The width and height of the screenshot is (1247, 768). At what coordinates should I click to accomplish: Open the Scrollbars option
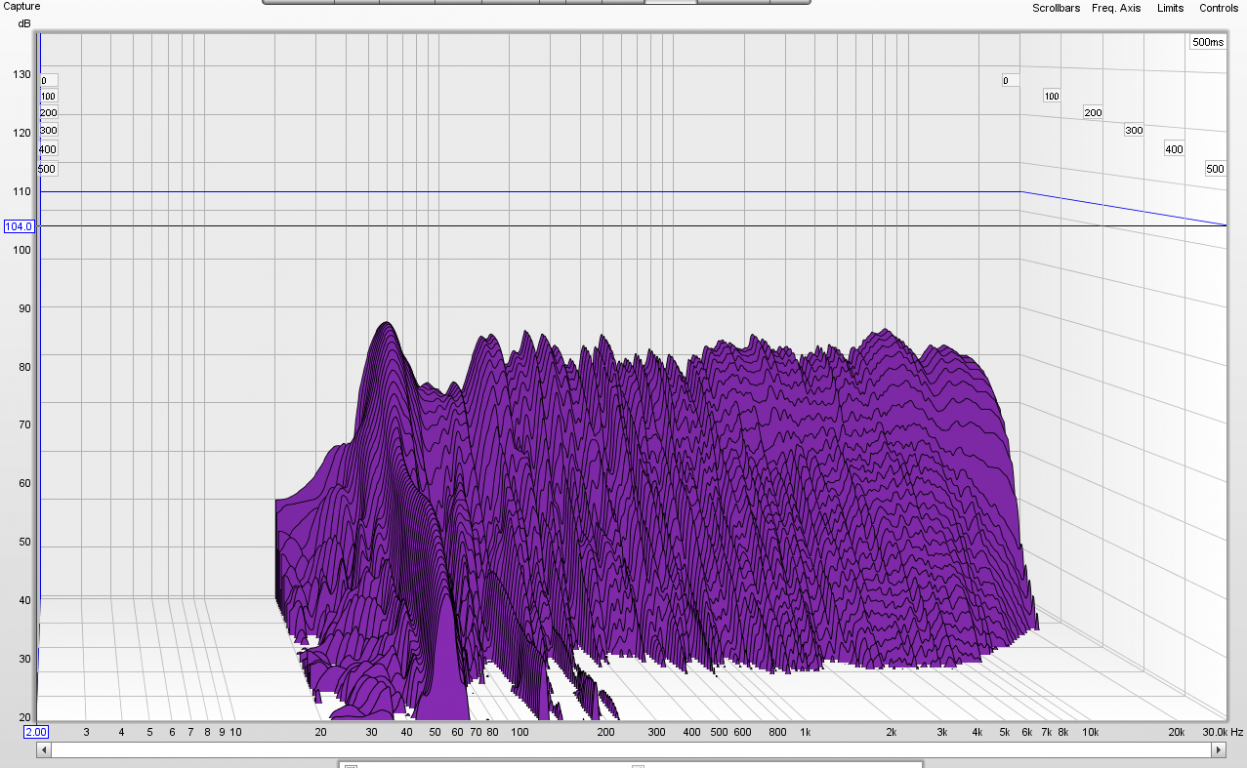coord(1056,8)
